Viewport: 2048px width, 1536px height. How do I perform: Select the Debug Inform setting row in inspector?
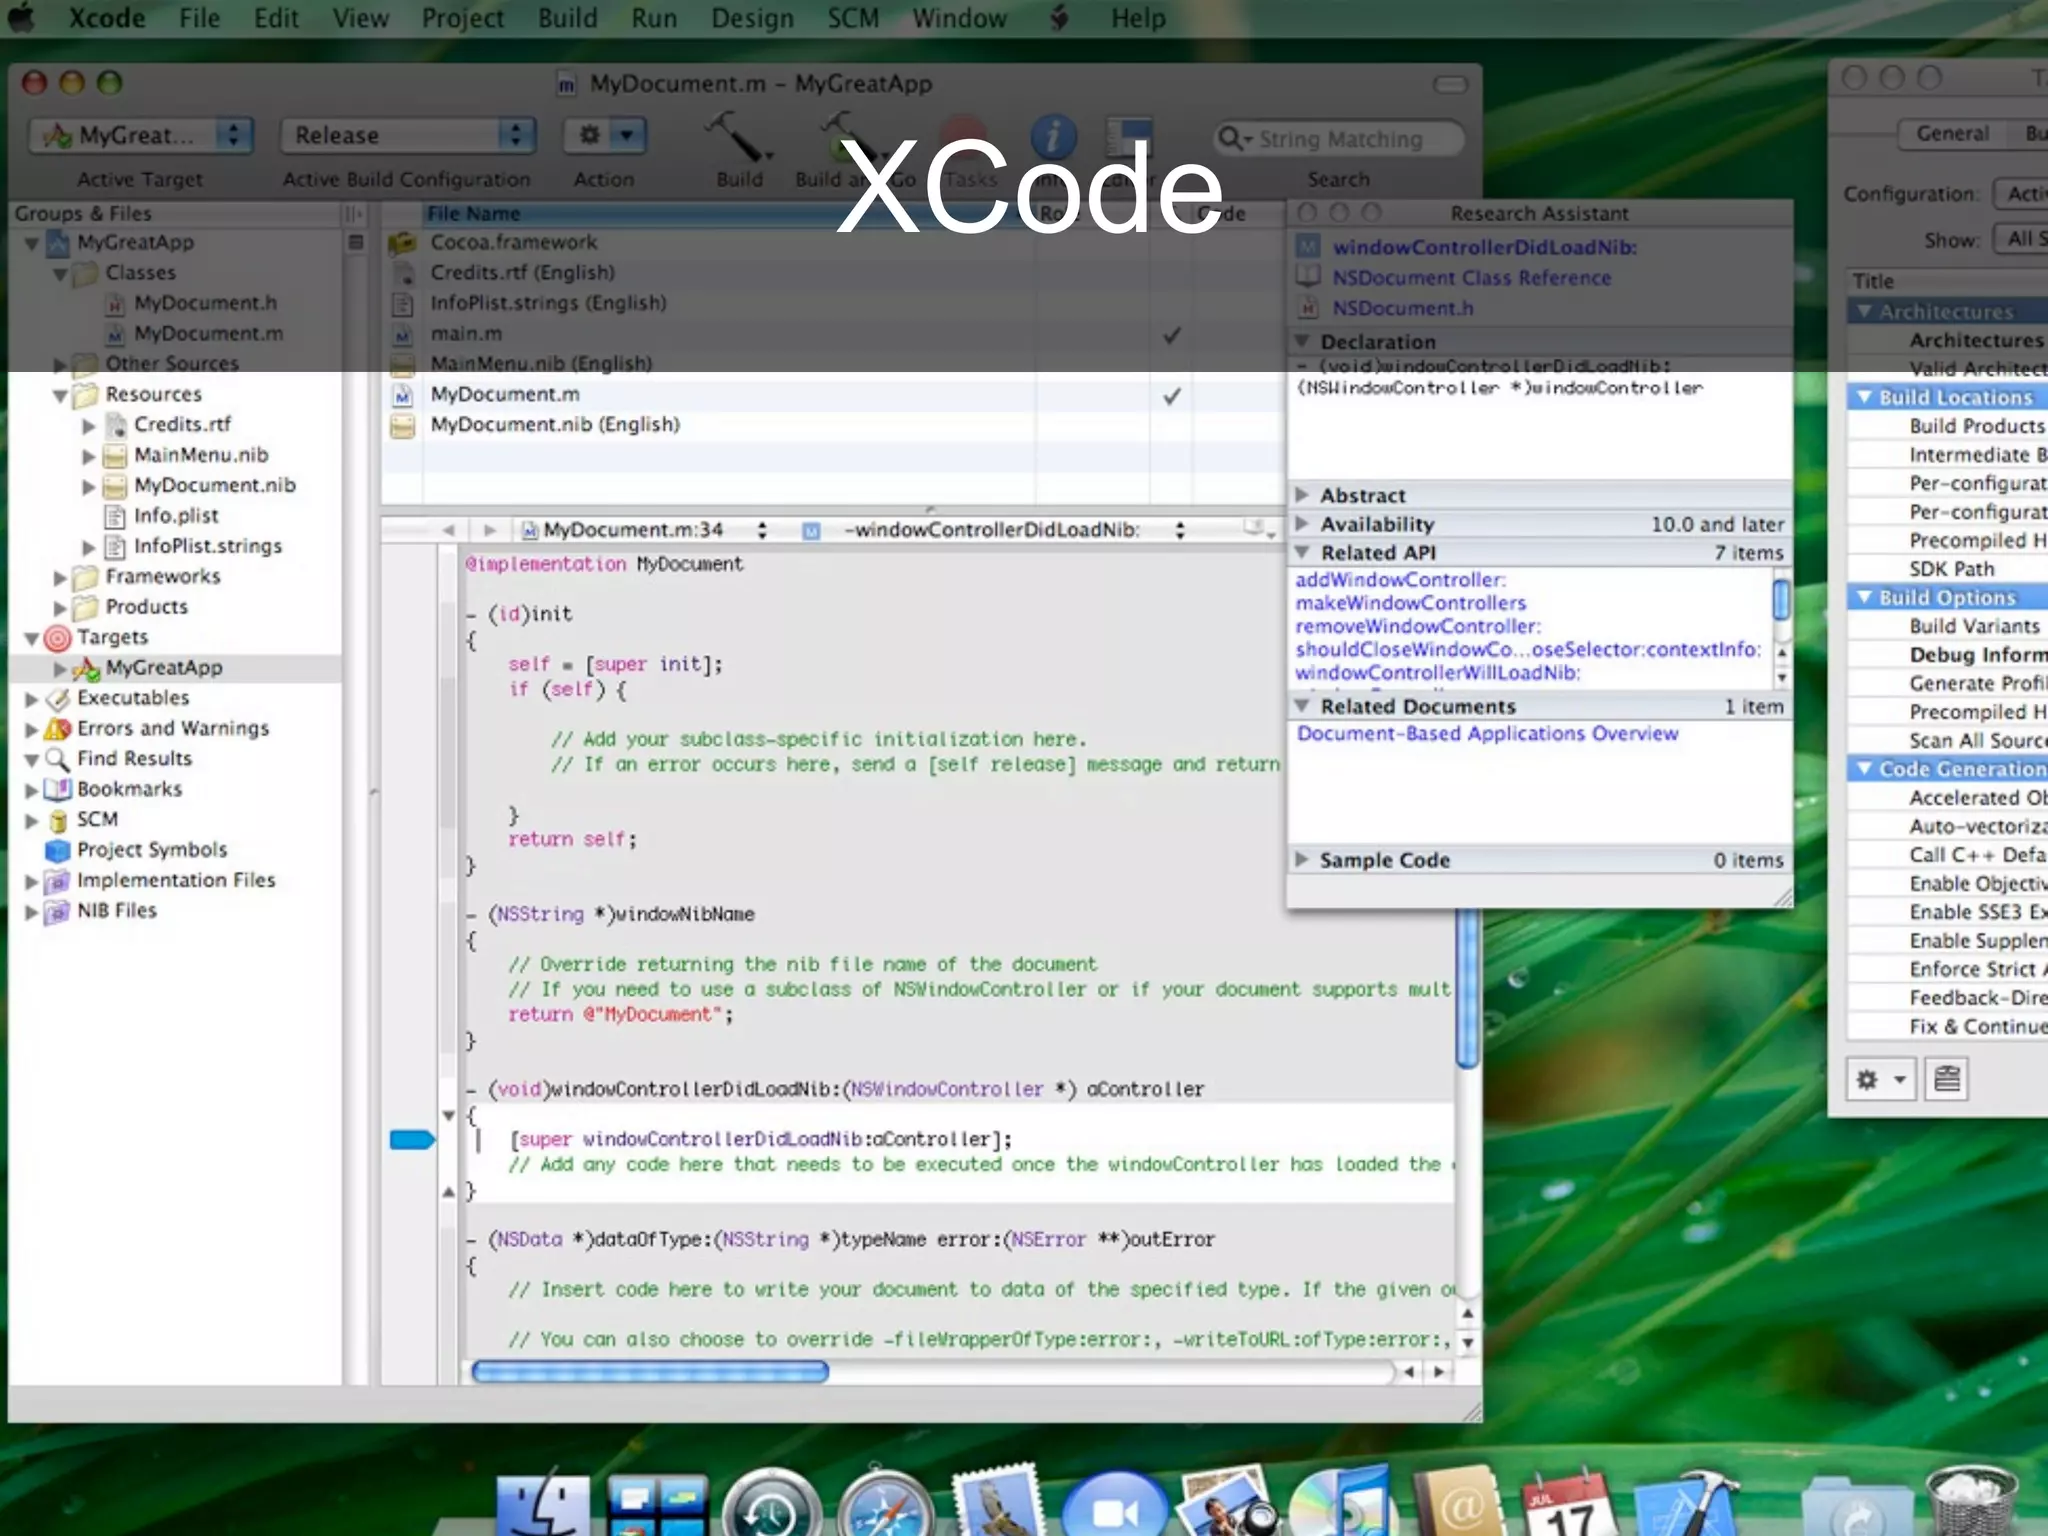point(1948,655)
